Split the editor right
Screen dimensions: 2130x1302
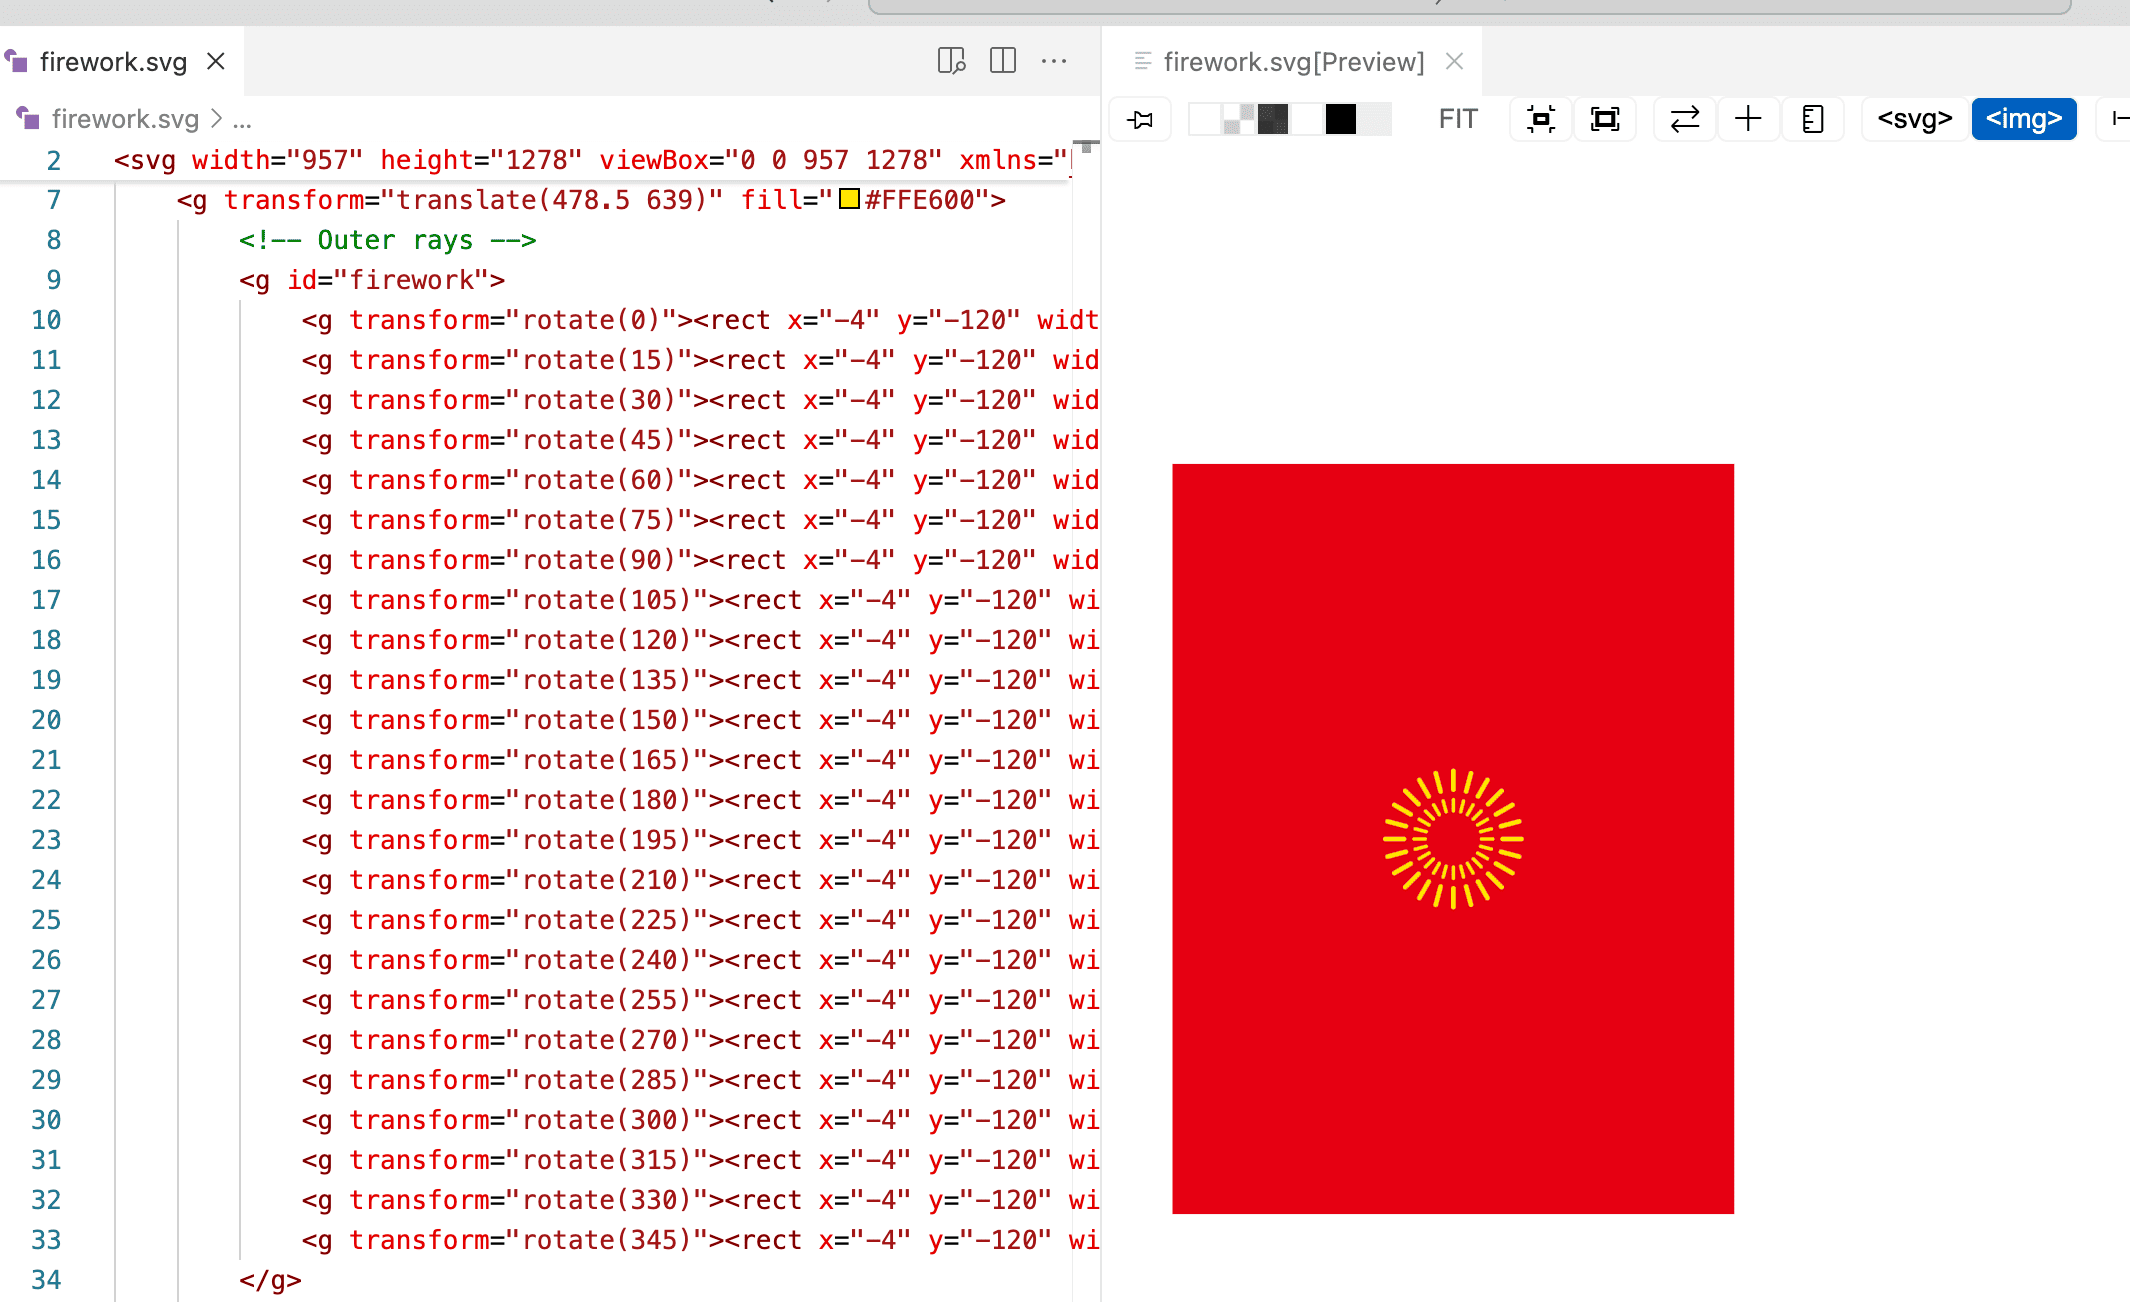(1003, 61)
